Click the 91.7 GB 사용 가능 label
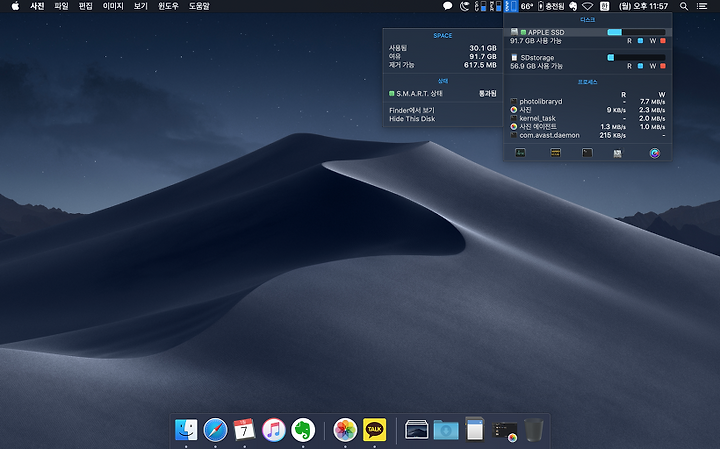This screenshot has width=720, height=449. [x=536, y=41]
